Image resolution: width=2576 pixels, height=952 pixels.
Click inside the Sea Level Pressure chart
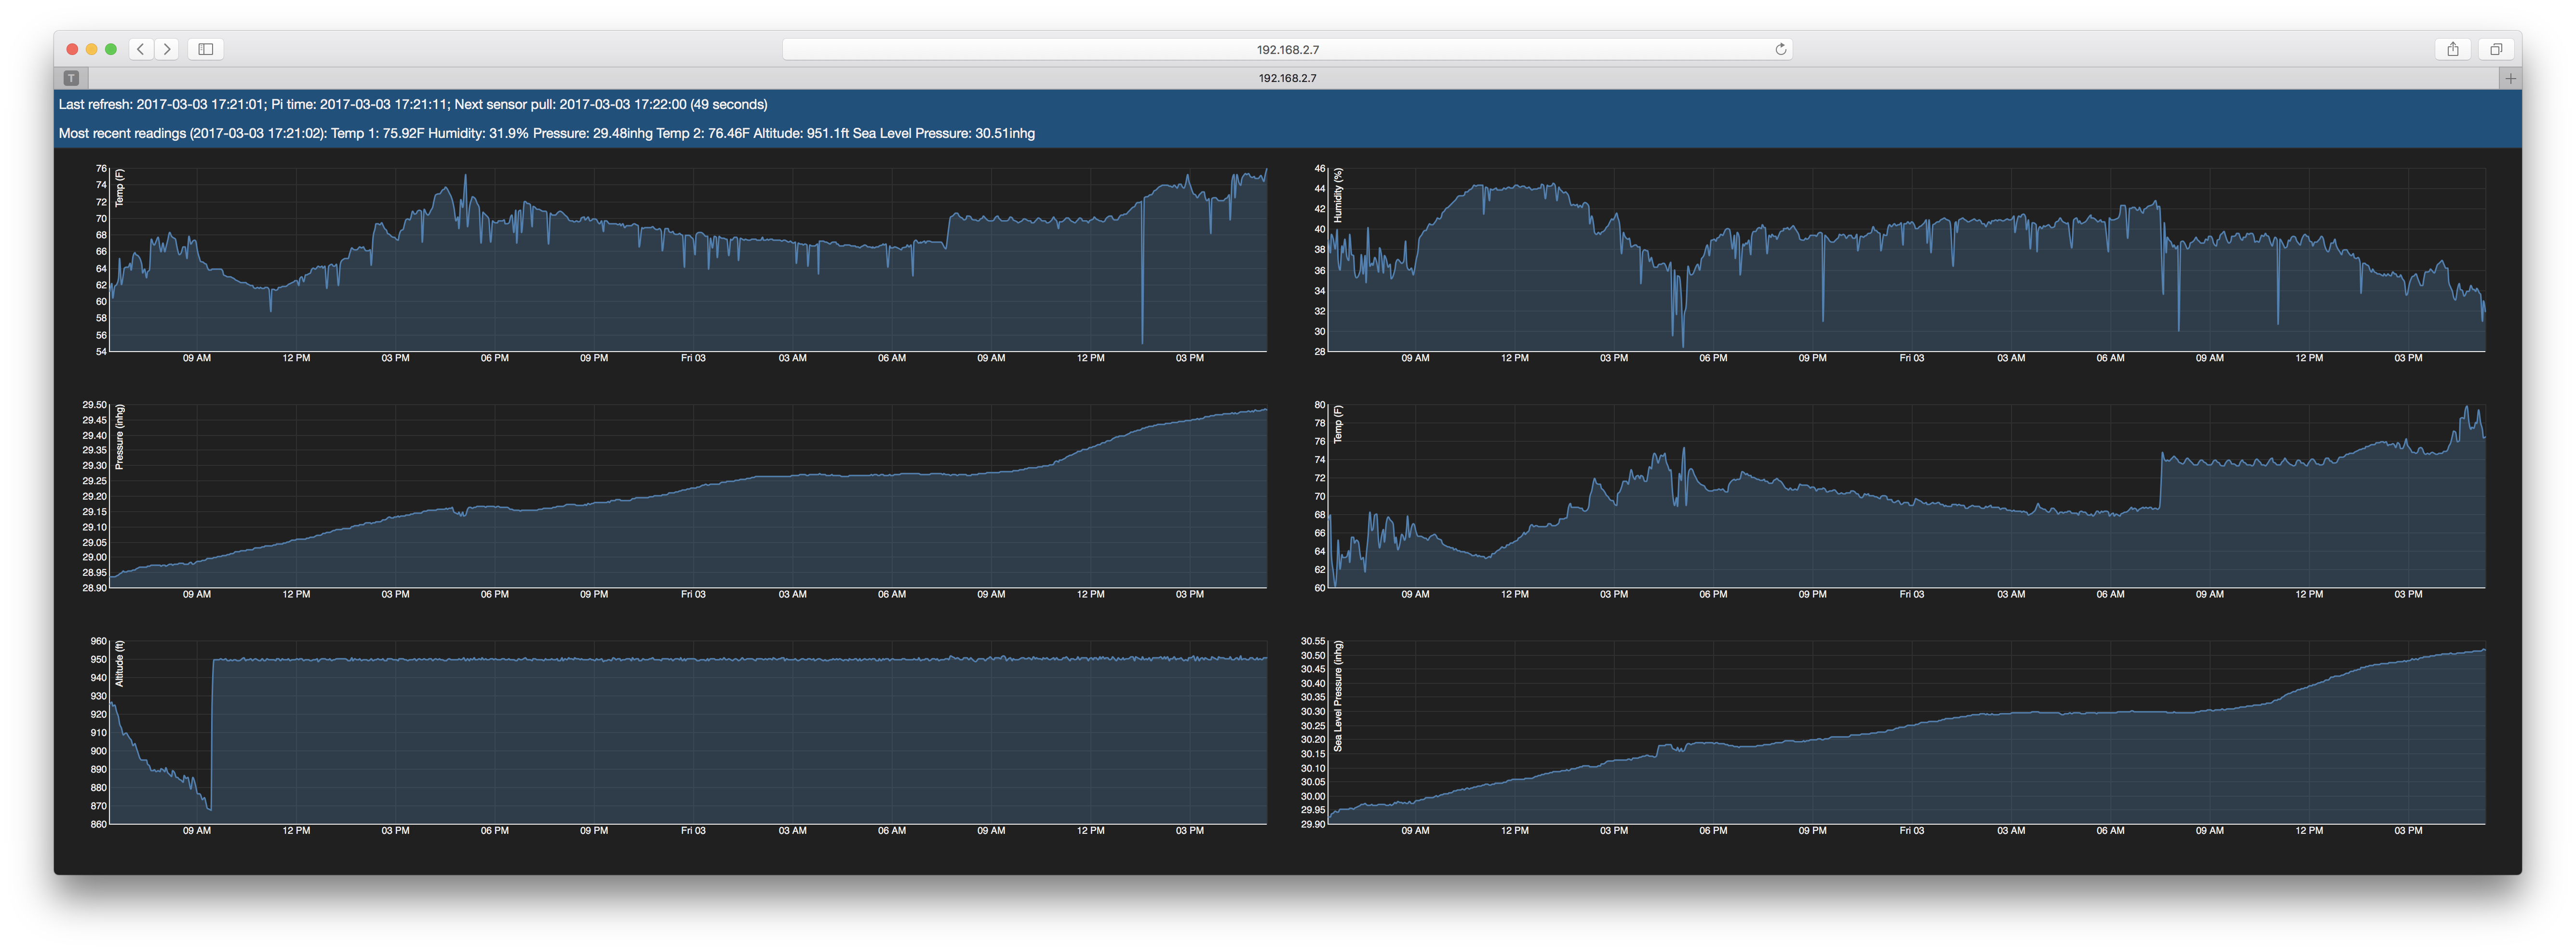pyautogui.click(x=1907, y=732)
